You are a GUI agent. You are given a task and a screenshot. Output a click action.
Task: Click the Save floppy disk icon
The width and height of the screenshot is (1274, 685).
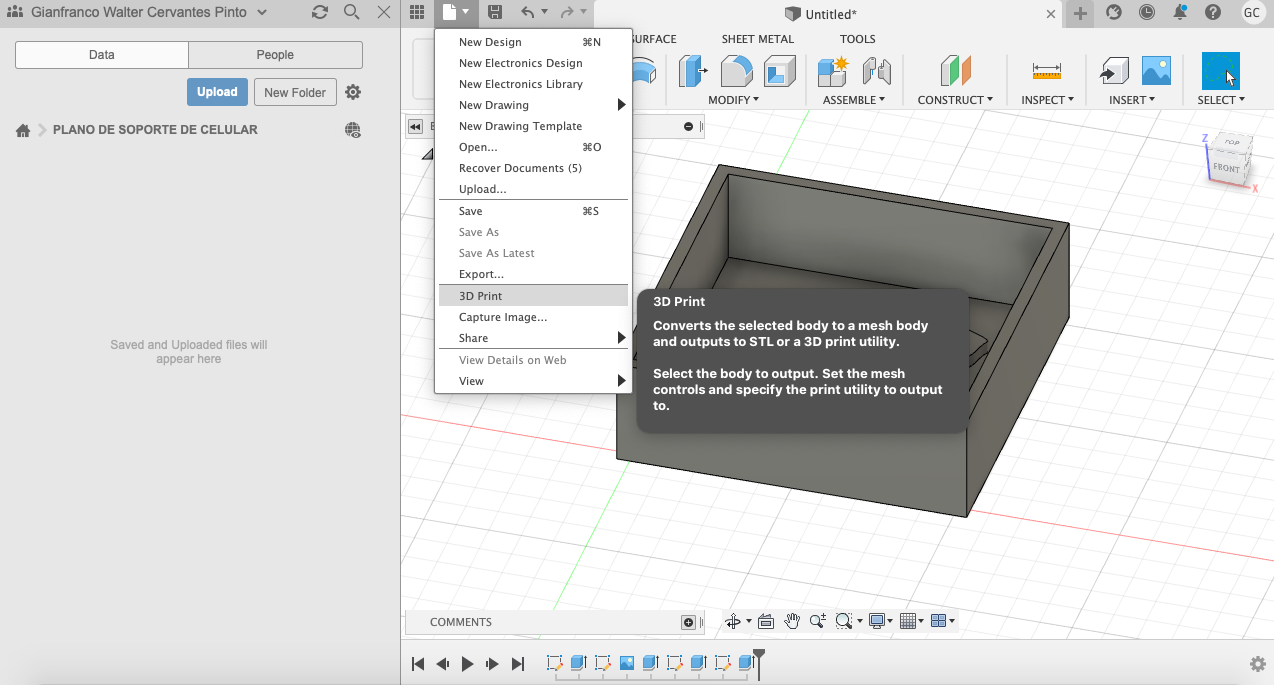point(495,13)
